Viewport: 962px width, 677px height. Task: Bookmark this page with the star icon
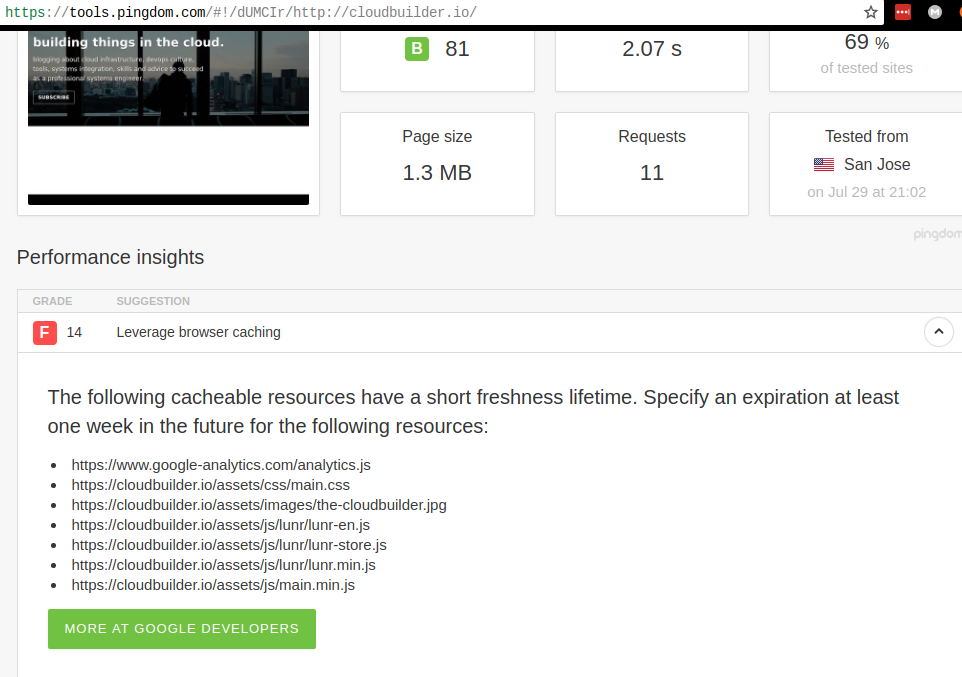point(871,12)
